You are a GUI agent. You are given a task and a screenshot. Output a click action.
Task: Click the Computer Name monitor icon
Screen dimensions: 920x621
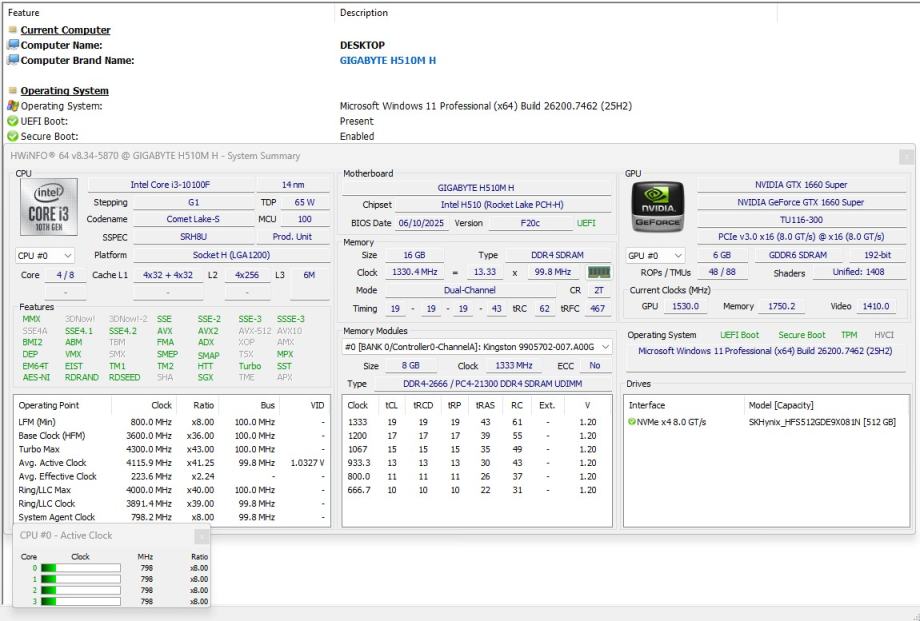[x=13, y=45]
